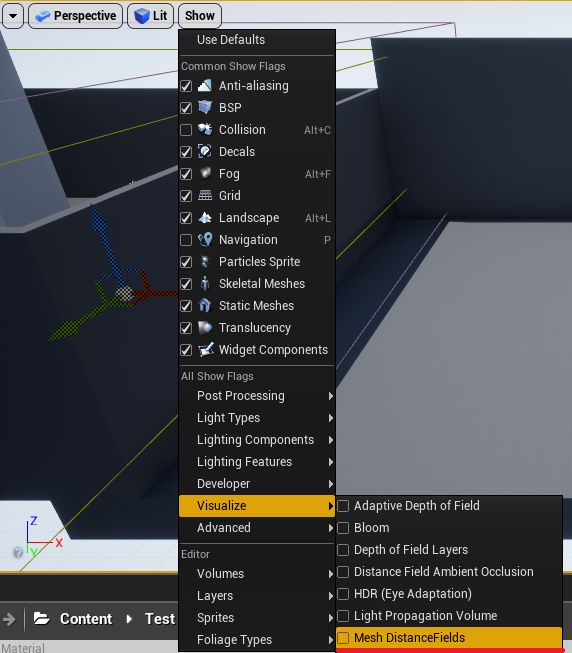Check Distance Field Ambient Occlusion
This screenshot has width=572, height=653.
click(343, 572)
